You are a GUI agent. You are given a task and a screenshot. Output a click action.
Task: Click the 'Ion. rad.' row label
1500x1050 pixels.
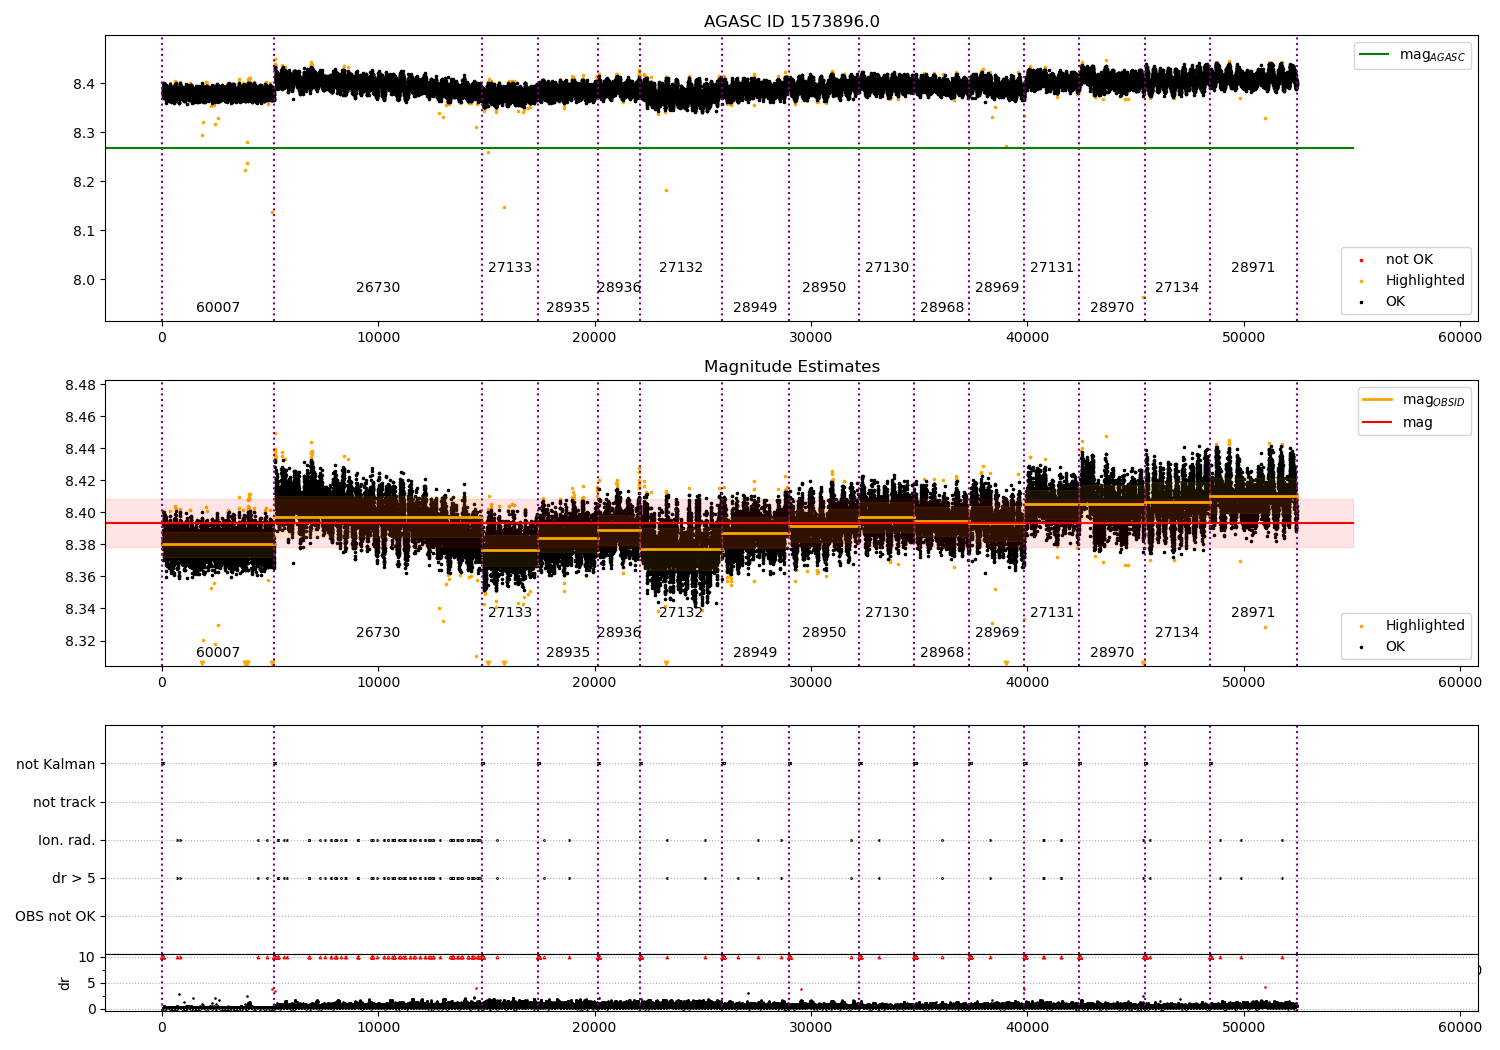tap(67, 841)
